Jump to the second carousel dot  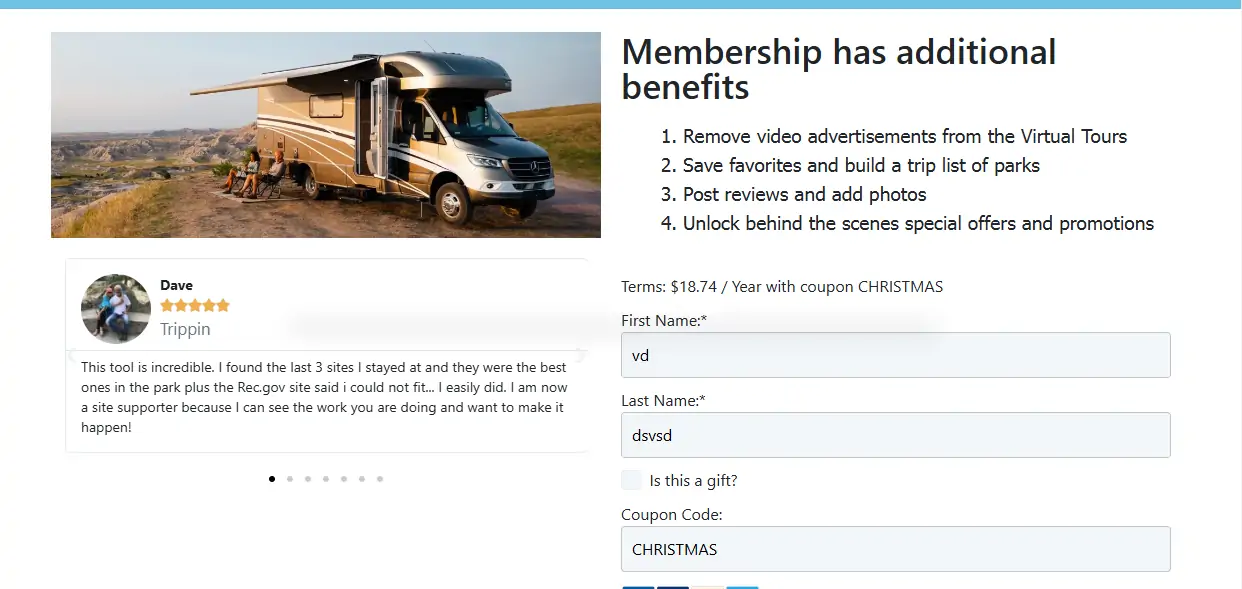click(290, 479)
